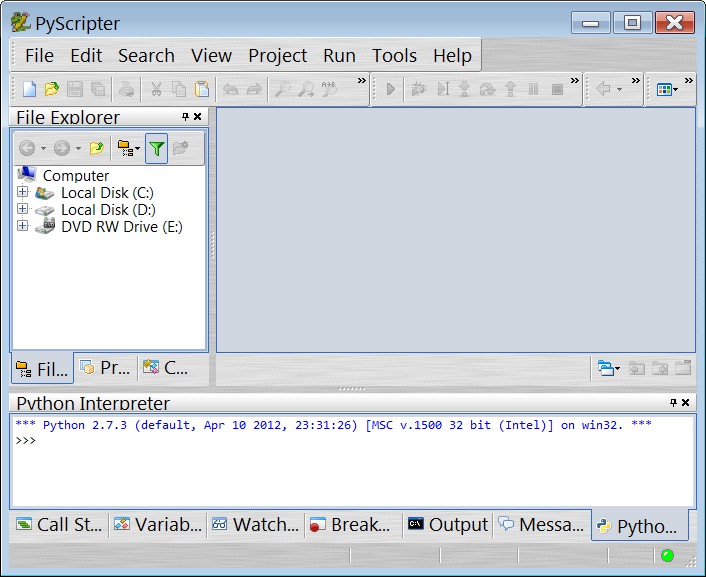This screenshot has width=706, height=577.
Task: Click File Explorer up-folder icon
Action: point(96,148)
